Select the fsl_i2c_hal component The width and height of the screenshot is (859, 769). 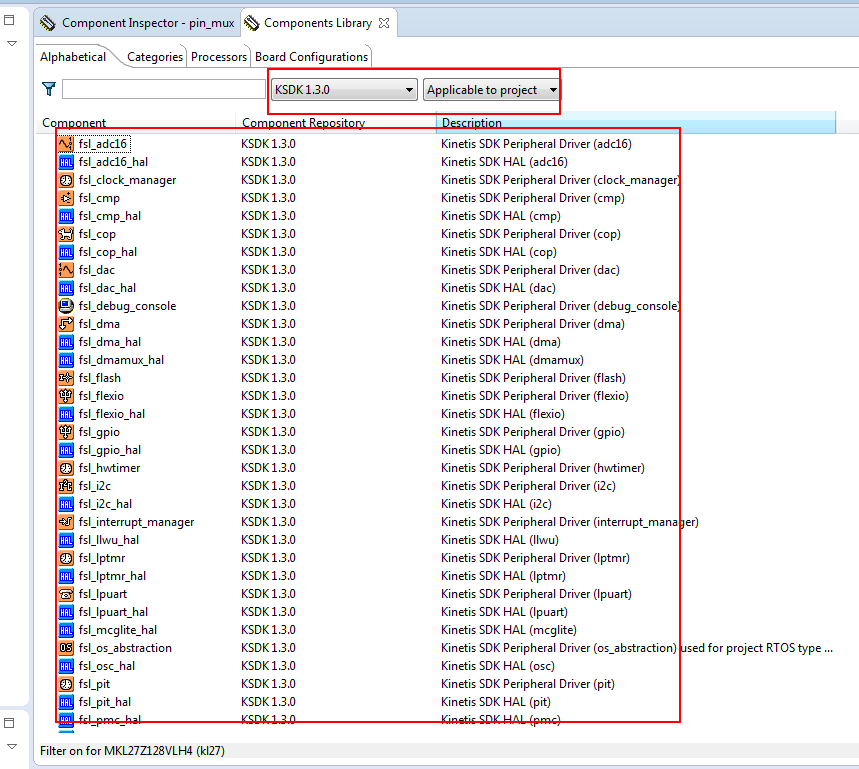coord(105,504)
